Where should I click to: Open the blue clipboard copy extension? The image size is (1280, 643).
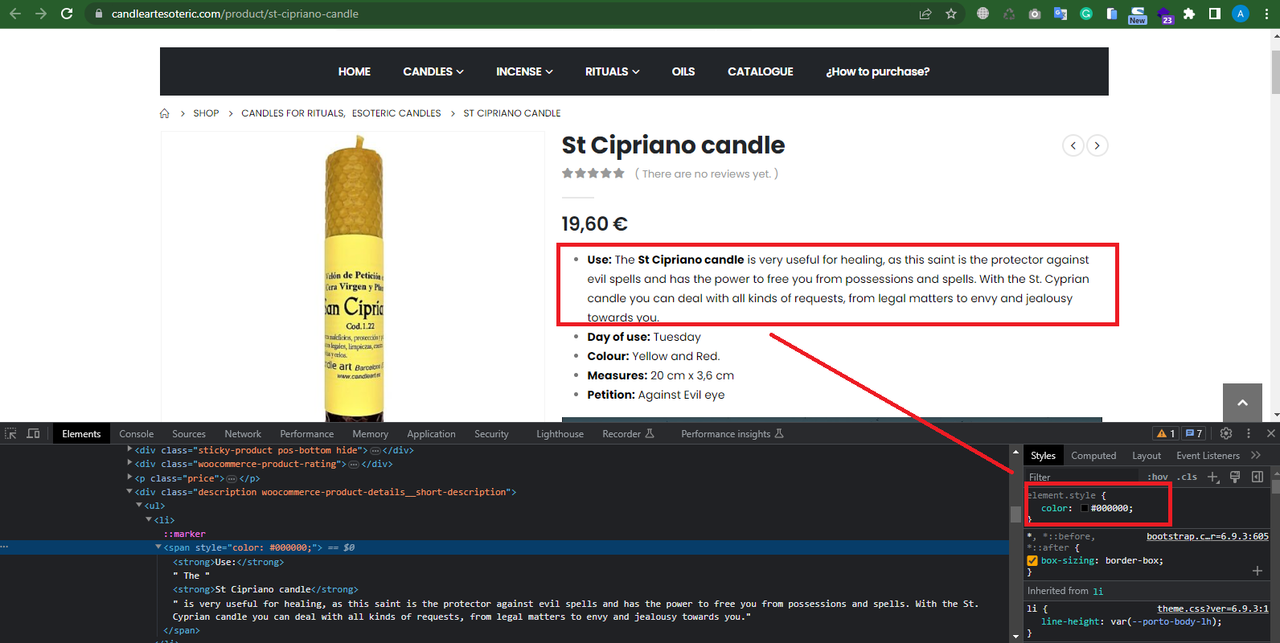(x=1111, y=14)
